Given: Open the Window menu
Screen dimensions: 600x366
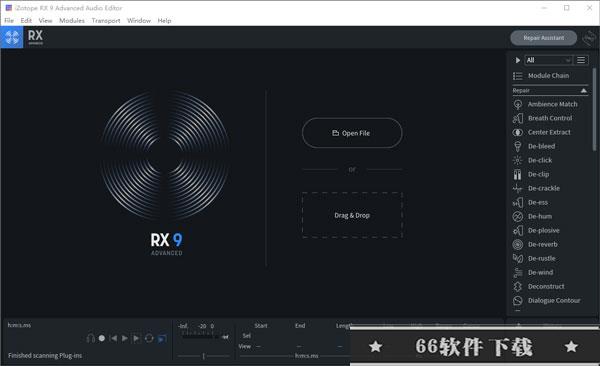Looking at the screenshot, I should [x=139, y=20].
